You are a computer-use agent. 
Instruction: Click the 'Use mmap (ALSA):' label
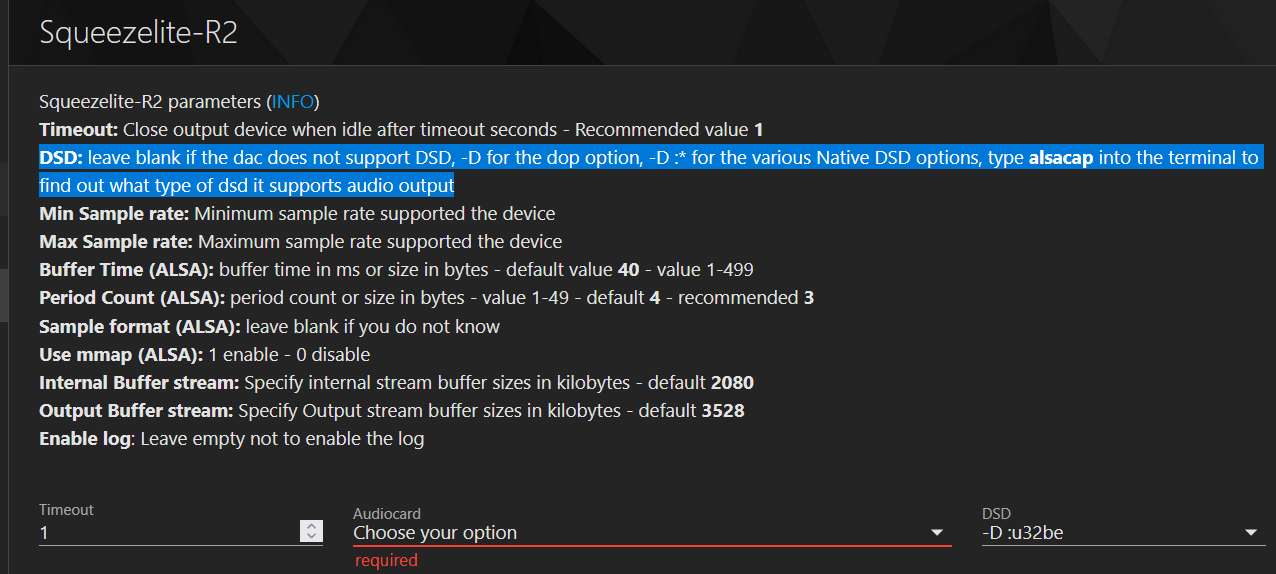(x=120, y=354)
